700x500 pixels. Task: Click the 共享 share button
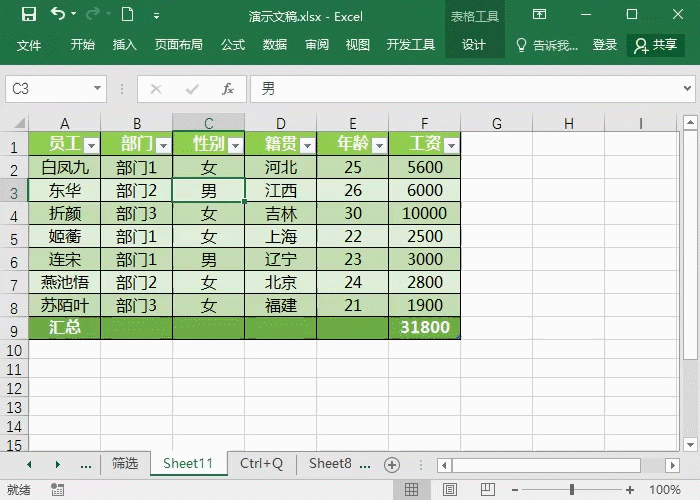(655, 45)
